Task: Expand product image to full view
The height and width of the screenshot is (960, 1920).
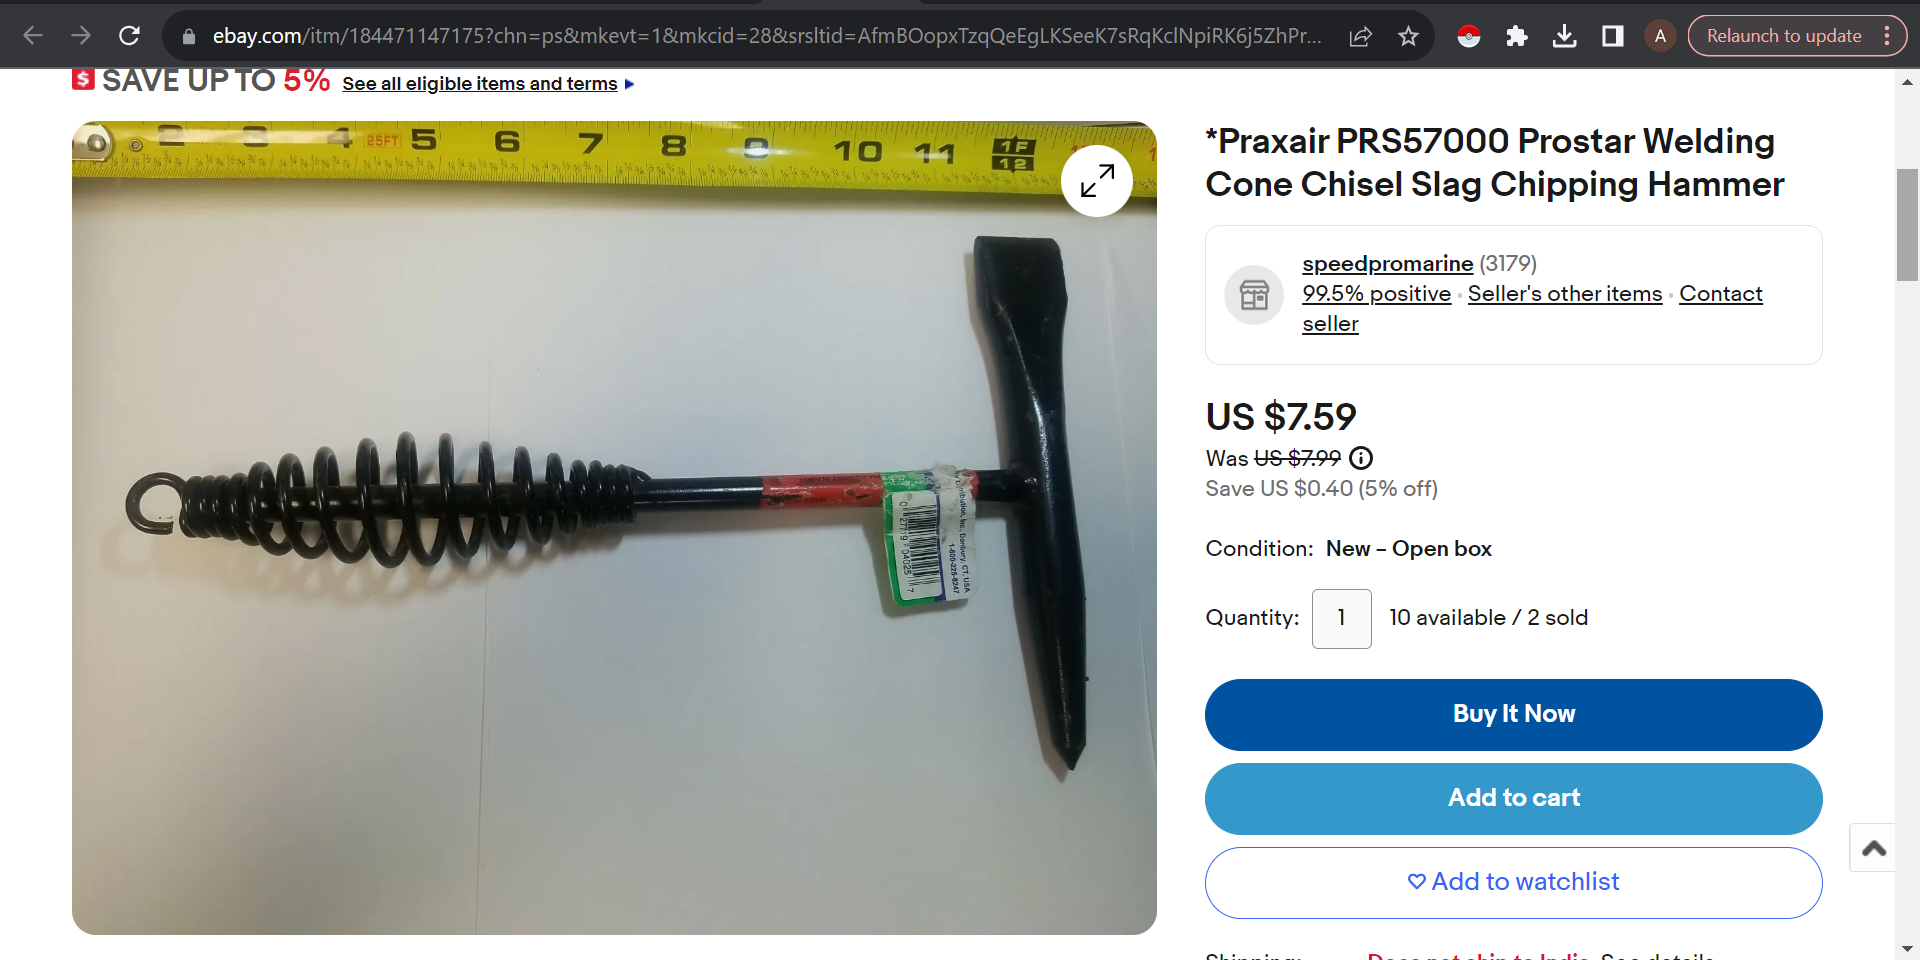Action: coord(1097,181)
